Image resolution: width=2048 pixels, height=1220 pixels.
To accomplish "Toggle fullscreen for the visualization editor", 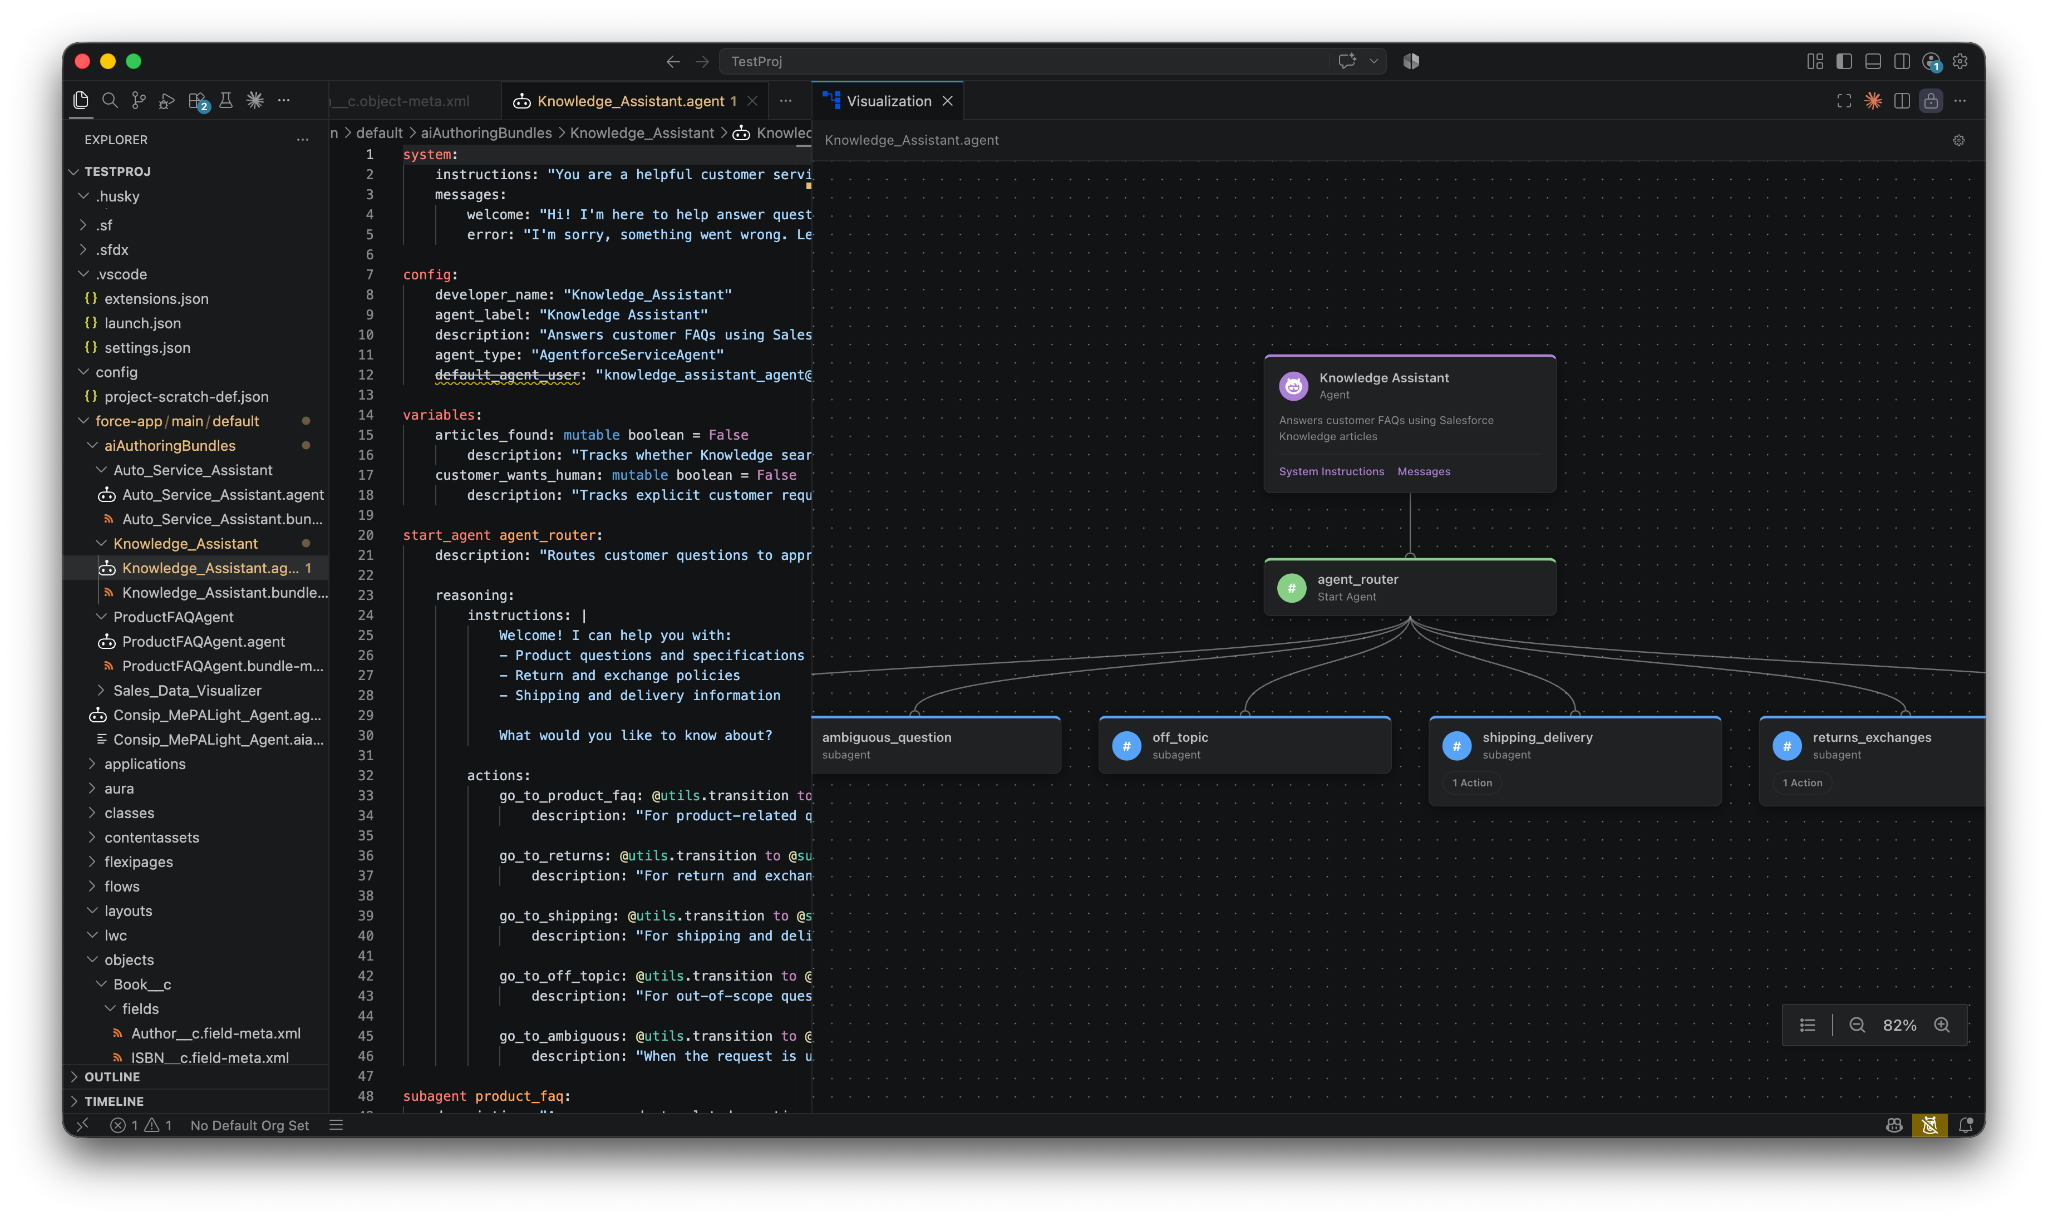I will [1844, 101].
